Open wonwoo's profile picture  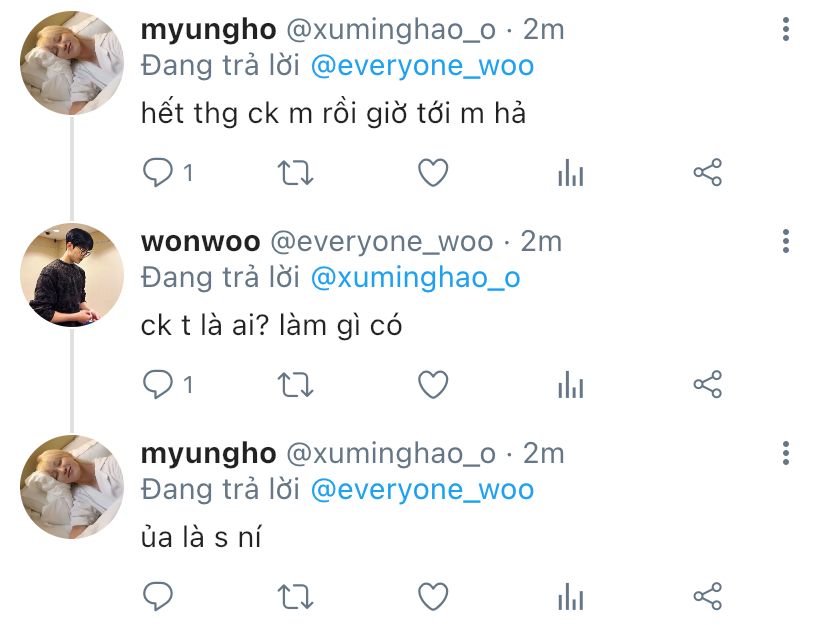[72, 275]
